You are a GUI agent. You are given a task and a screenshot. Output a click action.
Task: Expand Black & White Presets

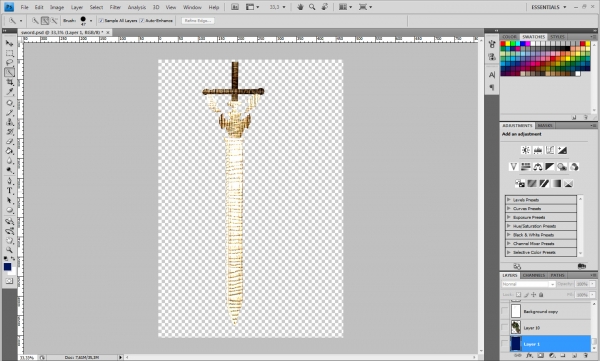pos(509,235)
